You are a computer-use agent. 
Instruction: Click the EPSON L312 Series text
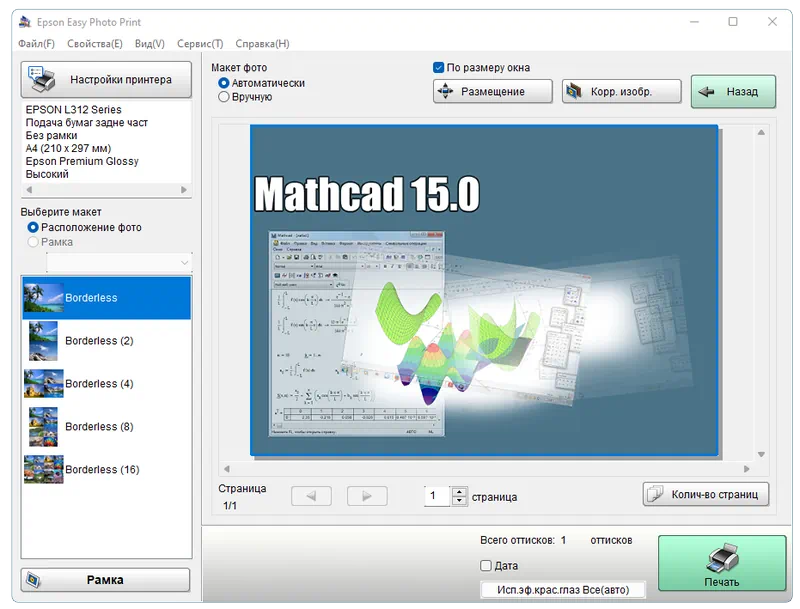pyautogui.click(x=73, y=110)
